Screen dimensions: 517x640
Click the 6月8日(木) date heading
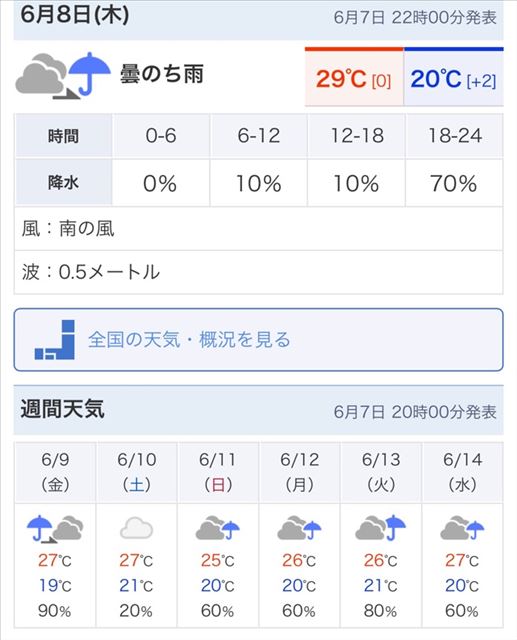[x=75, y=14]
